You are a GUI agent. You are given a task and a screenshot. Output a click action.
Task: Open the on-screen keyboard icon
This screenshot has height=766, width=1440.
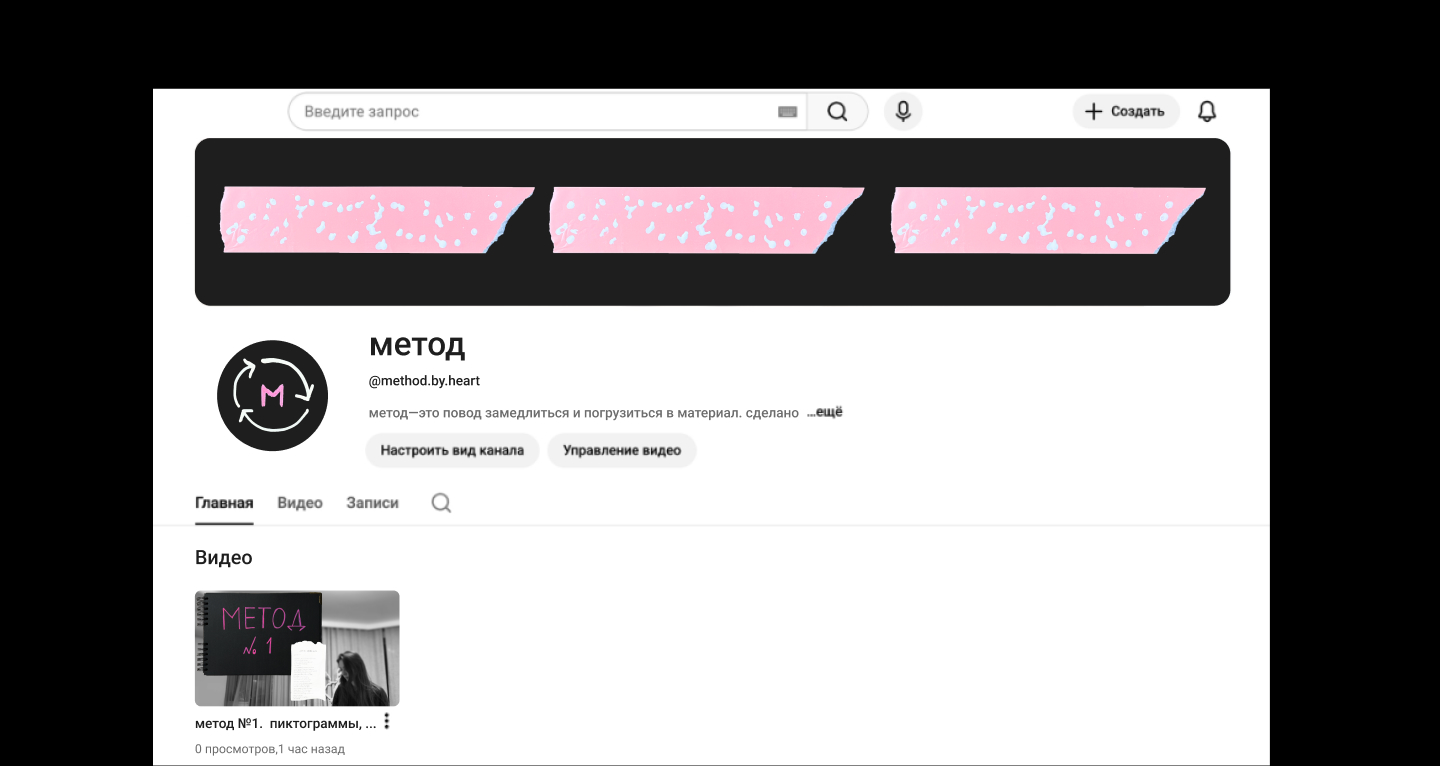(x=787, y=112)
